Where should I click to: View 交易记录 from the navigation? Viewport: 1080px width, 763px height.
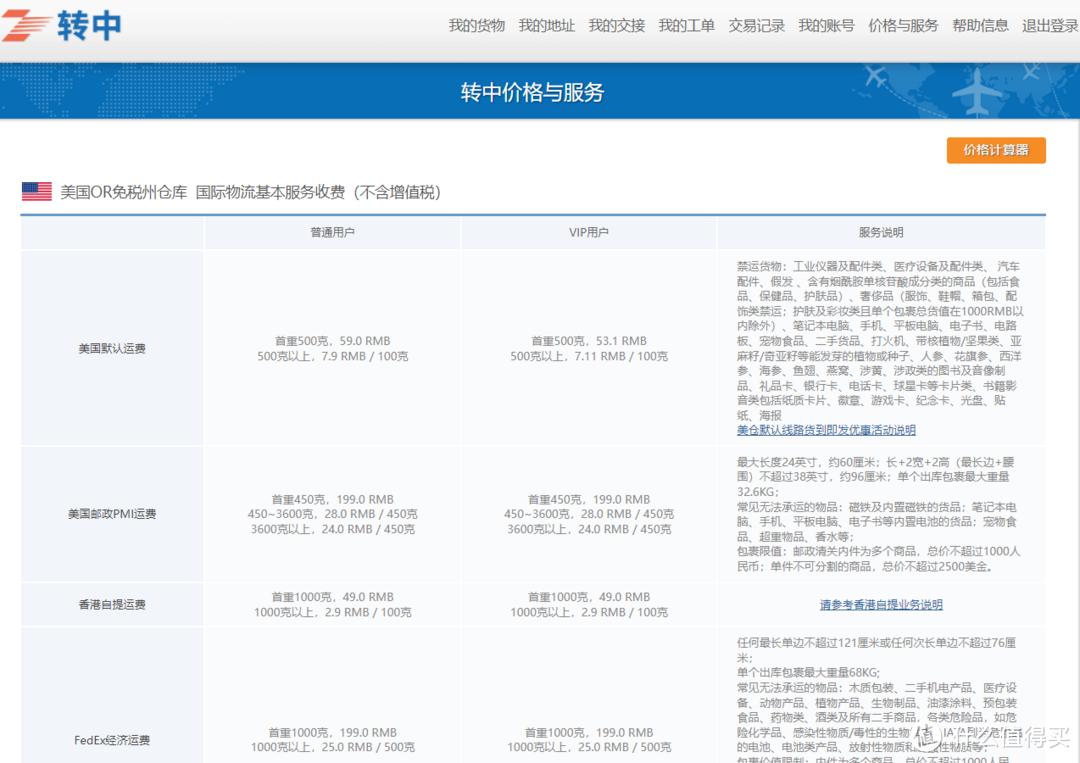(x=755, y=27)
